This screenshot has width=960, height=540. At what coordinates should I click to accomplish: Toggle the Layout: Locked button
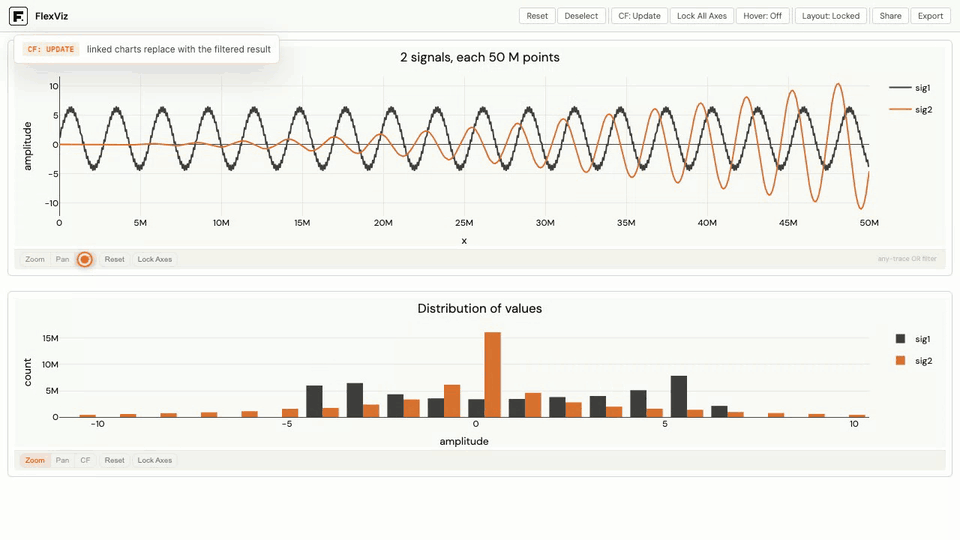(830, 16)
